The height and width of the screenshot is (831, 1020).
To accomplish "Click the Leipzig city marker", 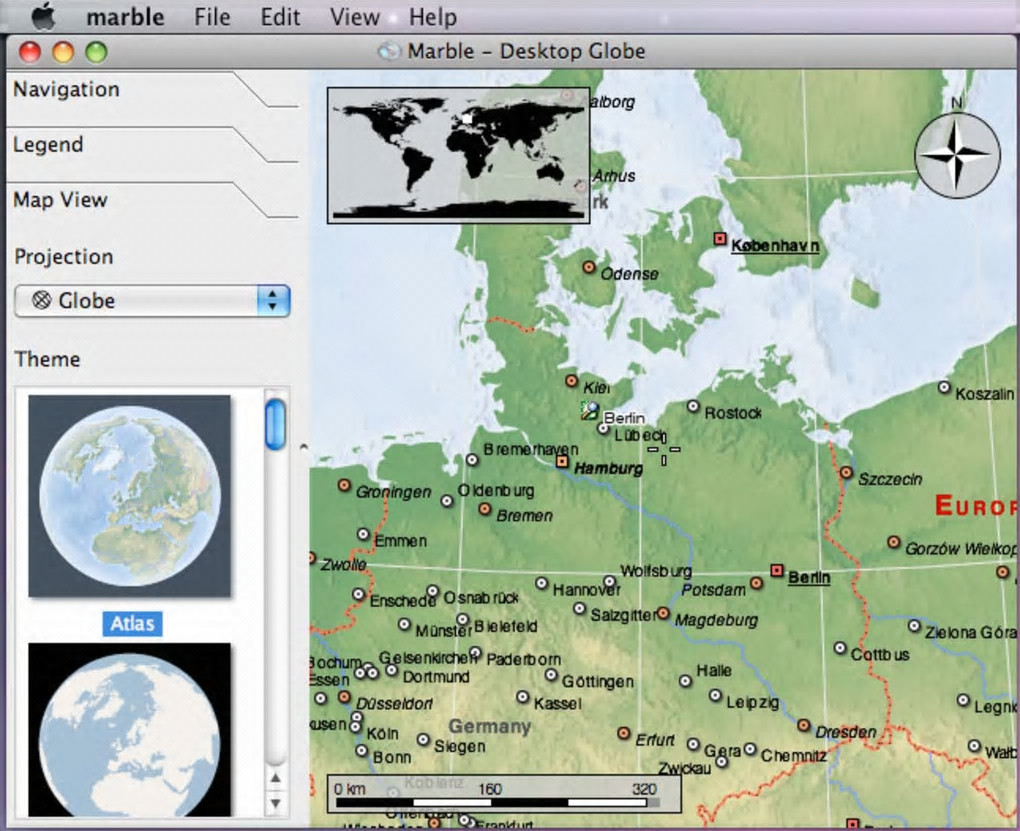I will pyautogui.click(x=715, y=696).
